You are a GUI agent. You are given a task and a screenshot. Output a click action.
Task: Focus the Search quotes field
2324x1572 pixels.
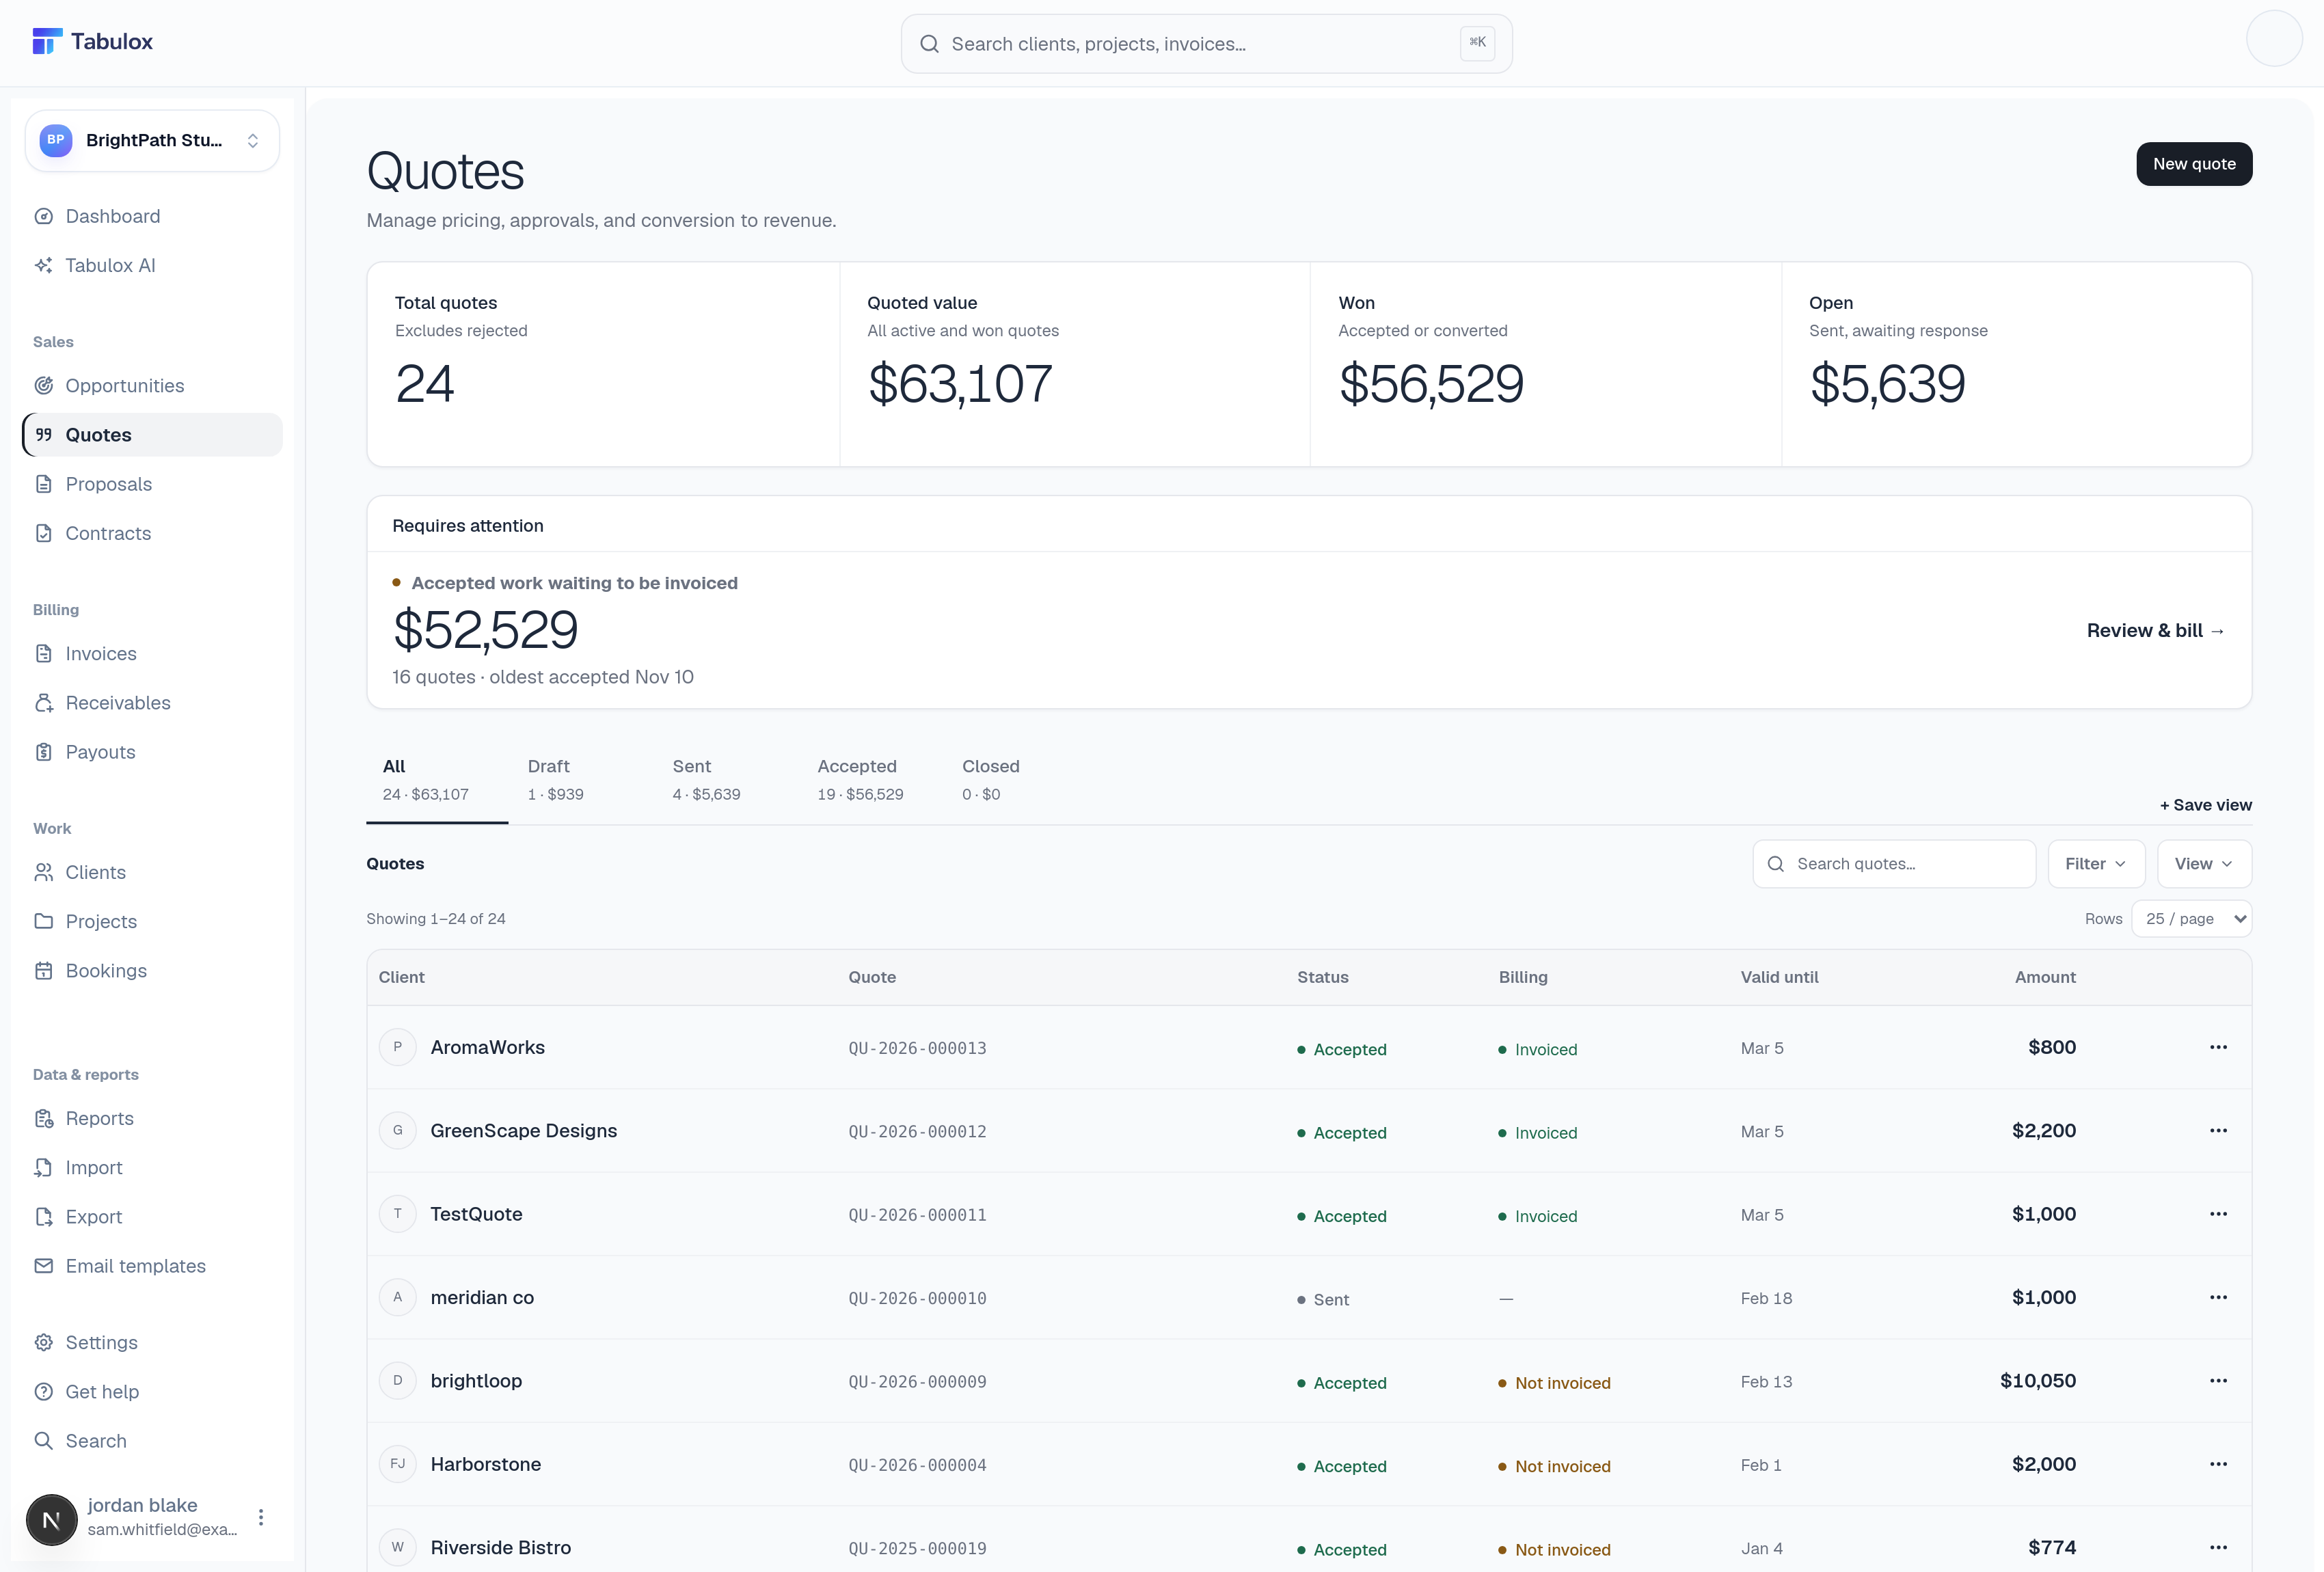[x=1894, y=864]
